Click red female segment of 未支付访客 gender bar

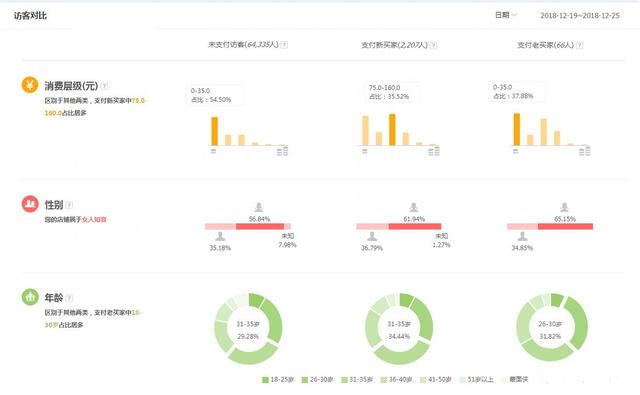click(x=260, y=226)
